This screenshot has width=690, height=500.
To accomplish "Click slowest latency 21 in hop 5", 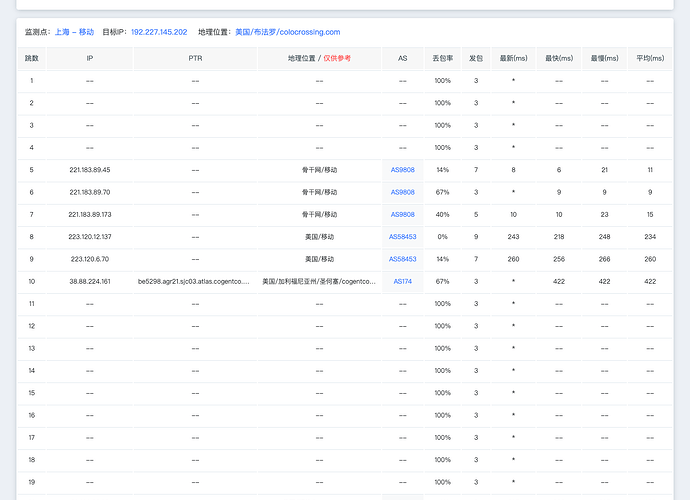I will coord(605,170).
